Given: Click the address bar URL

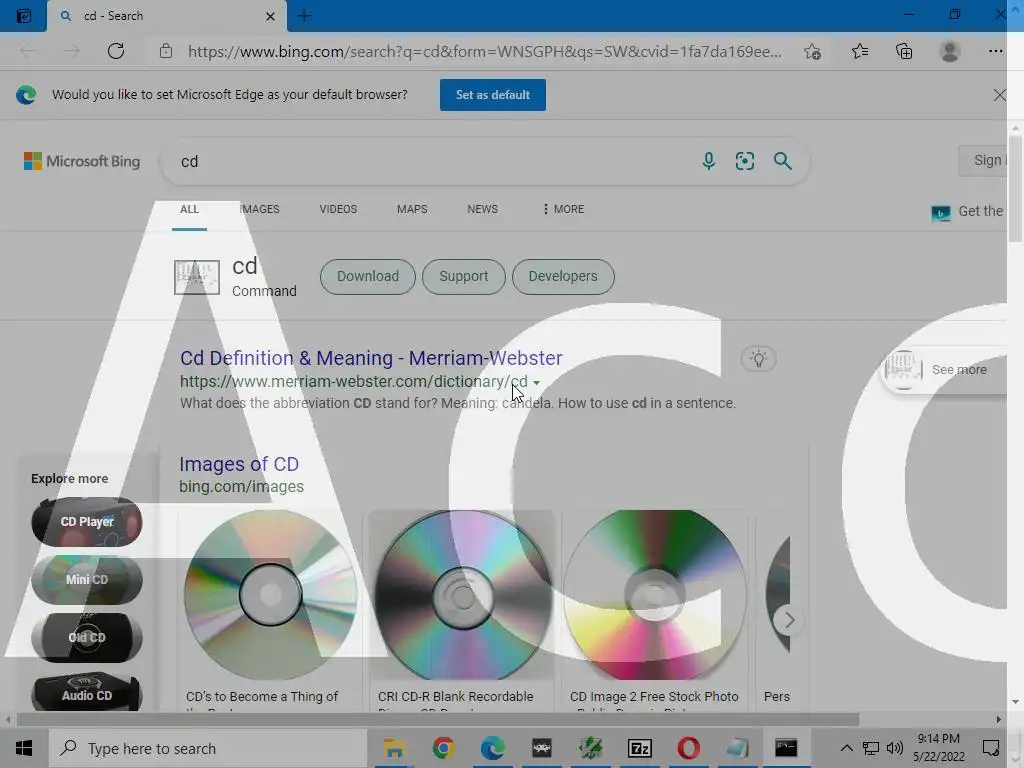Looking at the screenshot, I should tap(485, 52).
